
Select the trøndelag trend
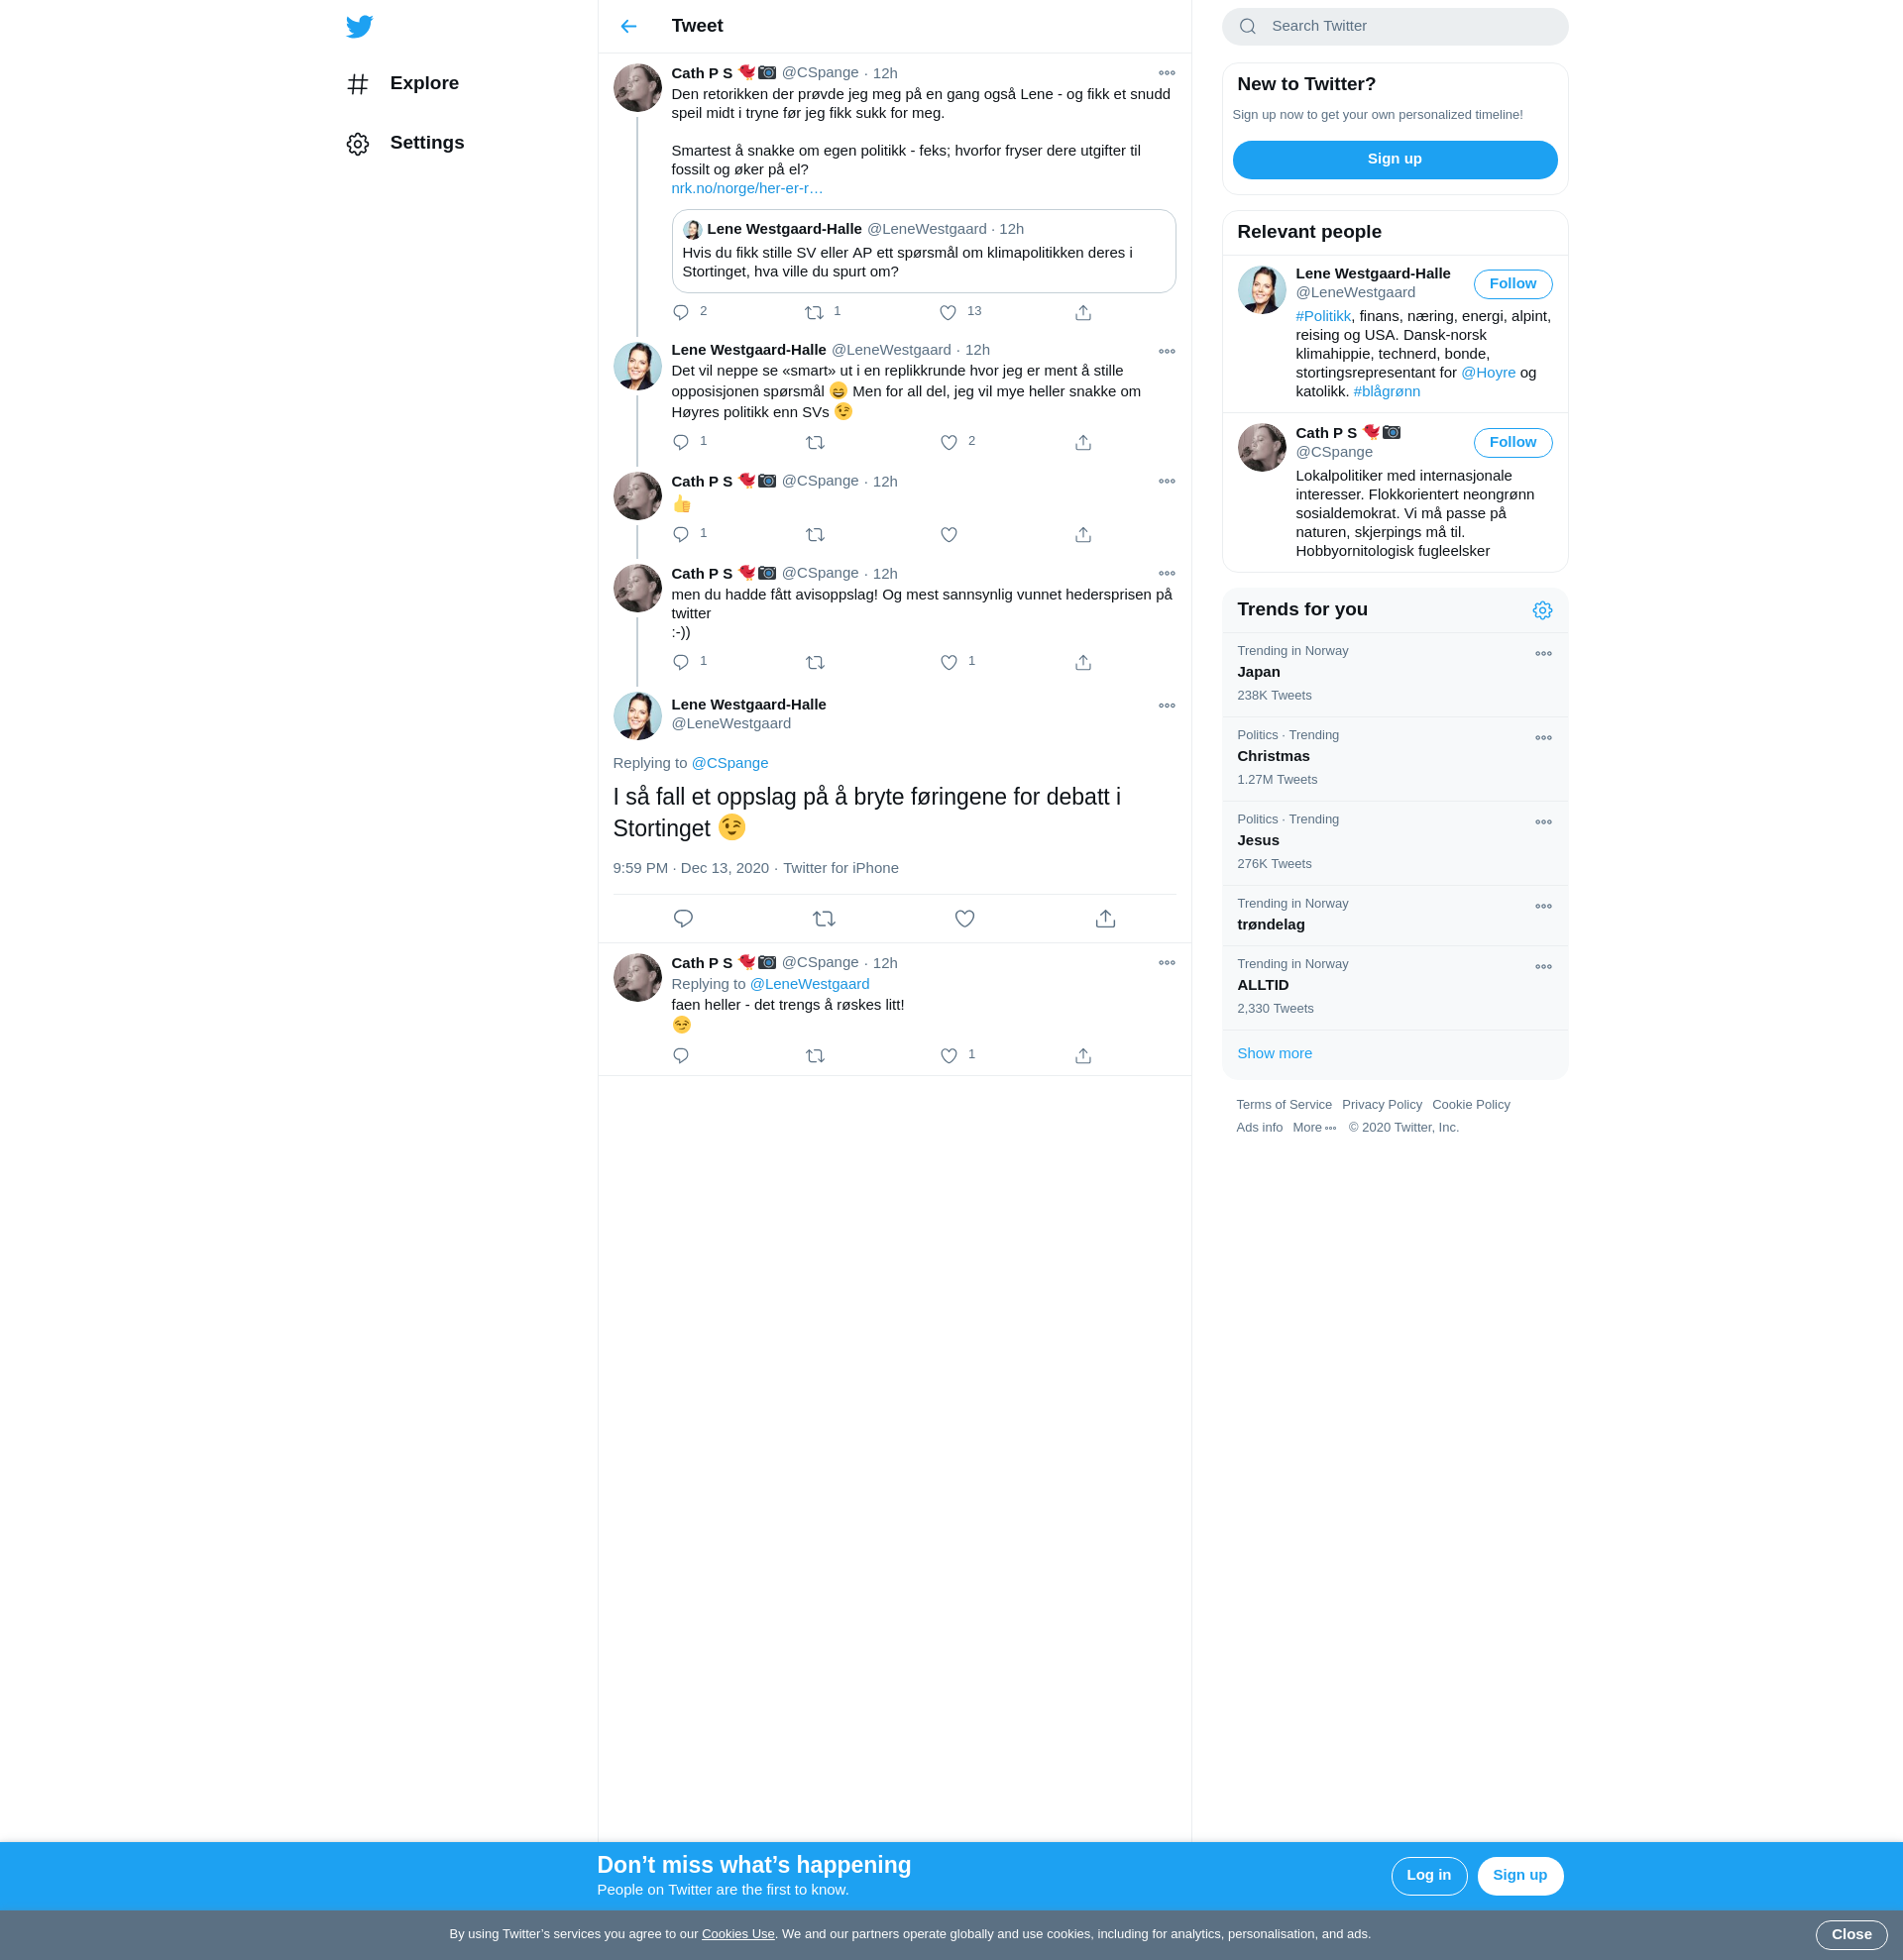pos(1394,915)
